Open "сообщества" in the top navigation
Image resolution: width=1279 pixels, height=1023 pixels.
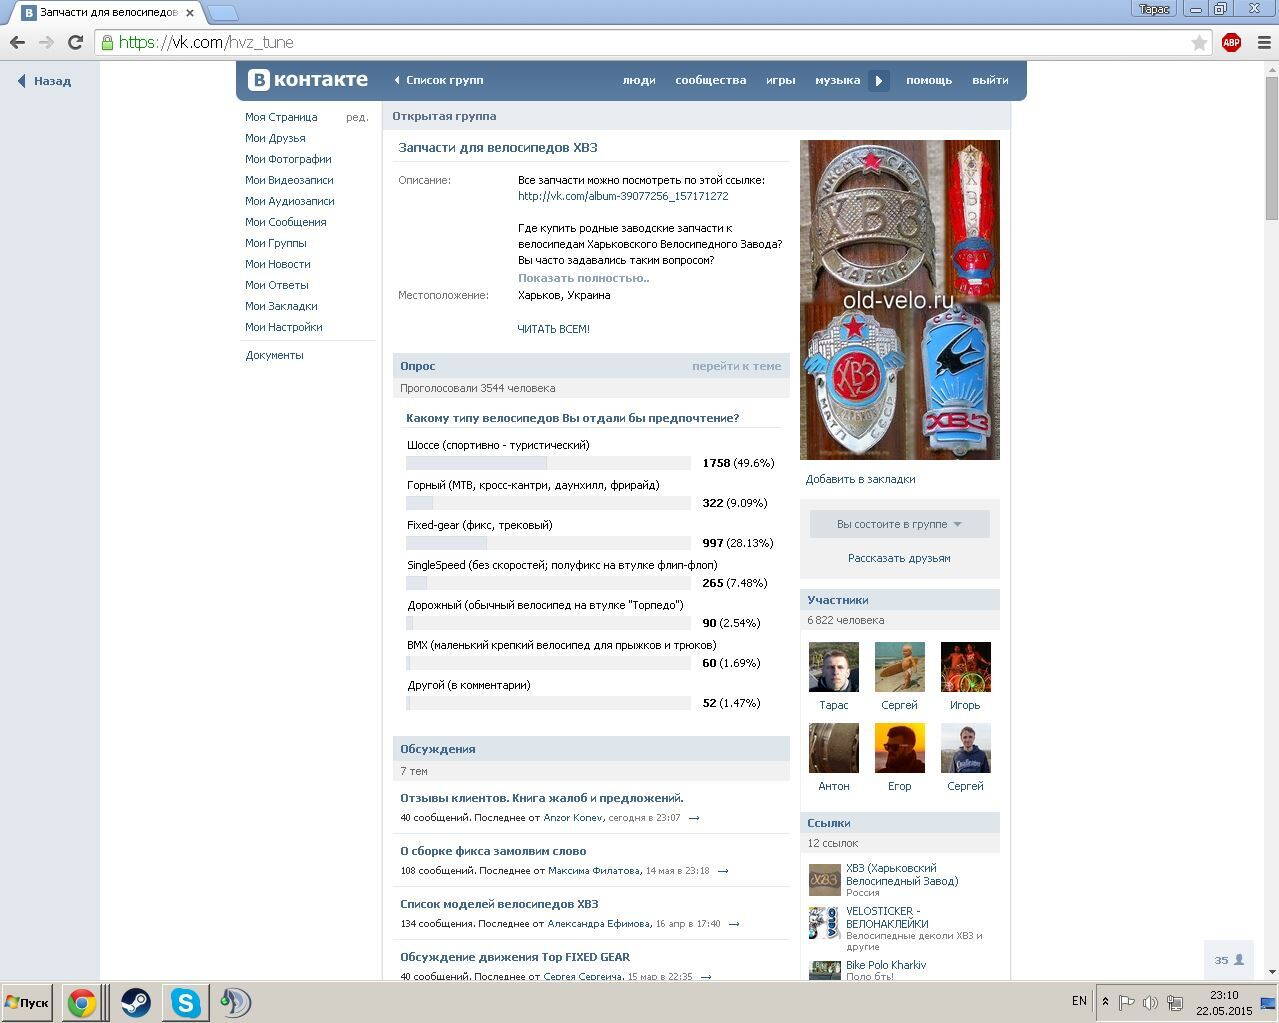tap(710, 80)
